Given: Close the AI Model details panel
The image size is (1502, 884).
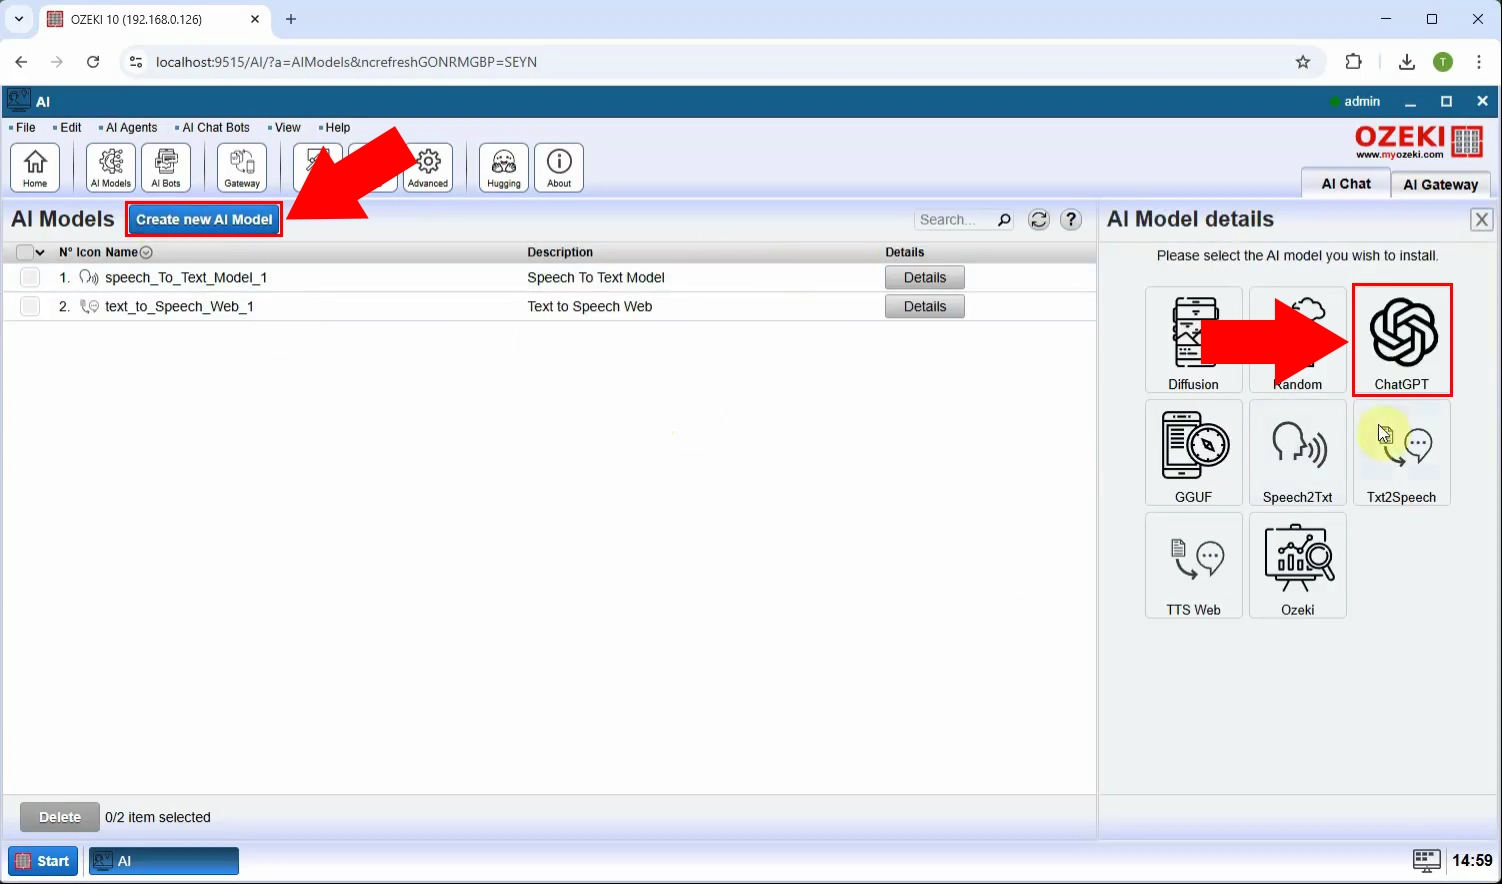Looking at the screenshot, I should tap(1482, 220).
